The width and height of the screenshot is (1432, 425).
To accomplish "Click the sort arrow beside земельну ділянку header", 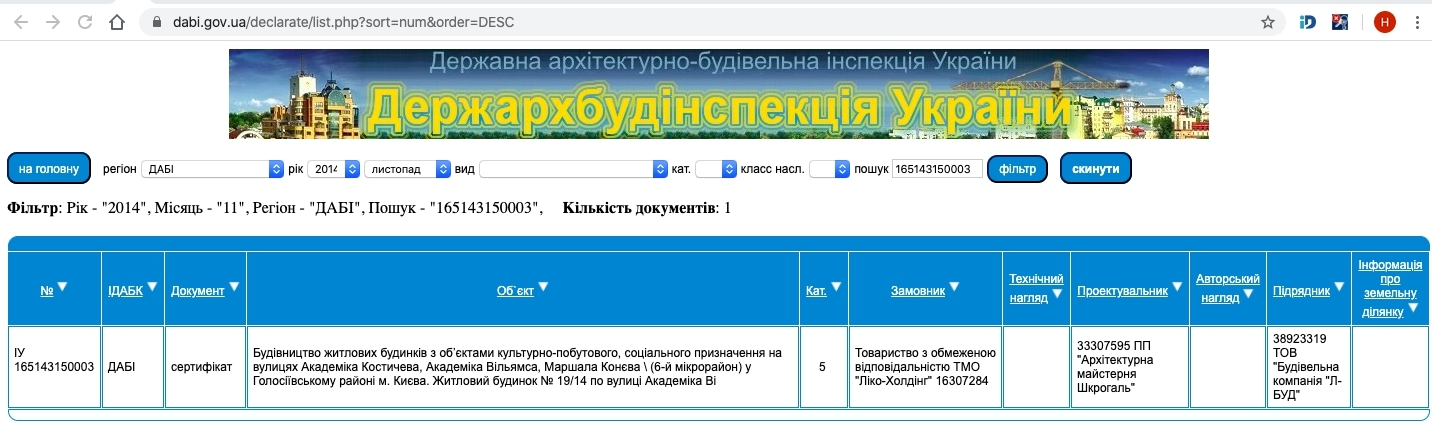I will click(x=1412, y=310).
